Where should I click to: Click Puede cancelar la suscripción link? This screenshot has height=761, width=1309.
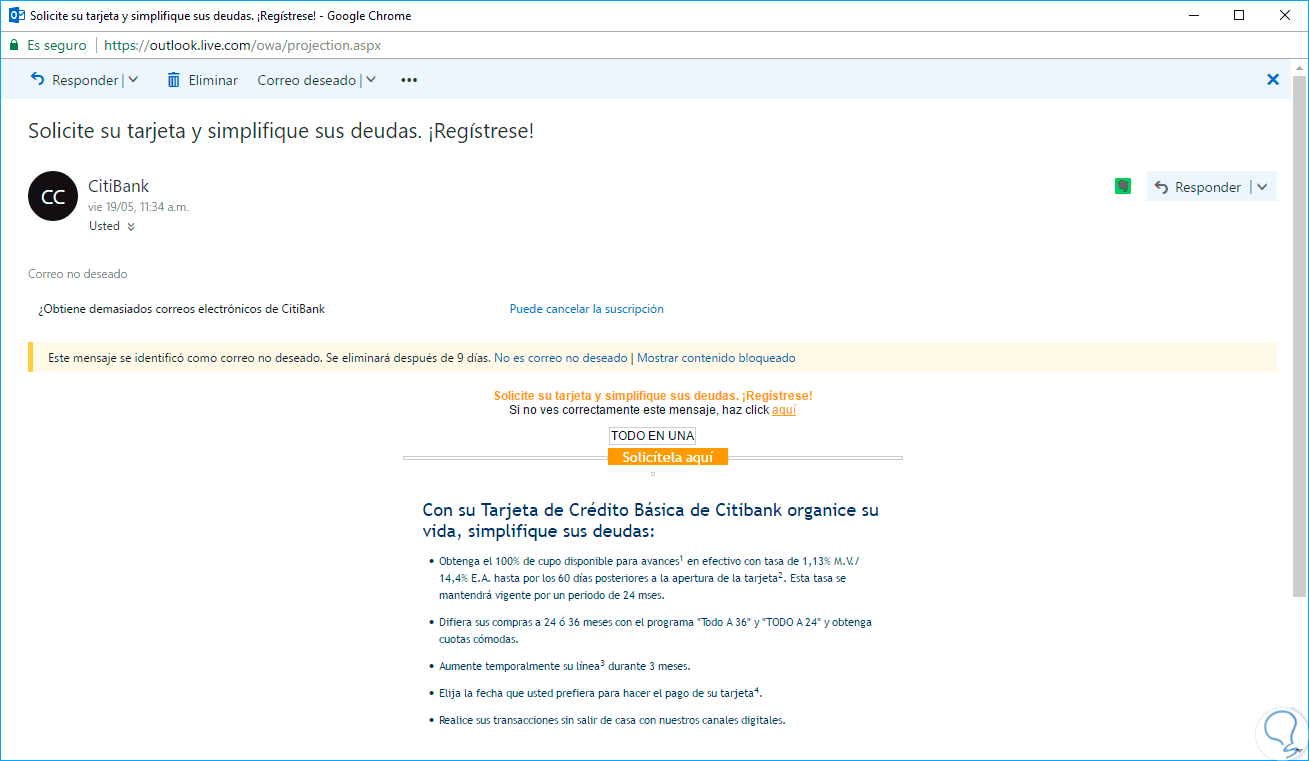click(x=587, y=309)
